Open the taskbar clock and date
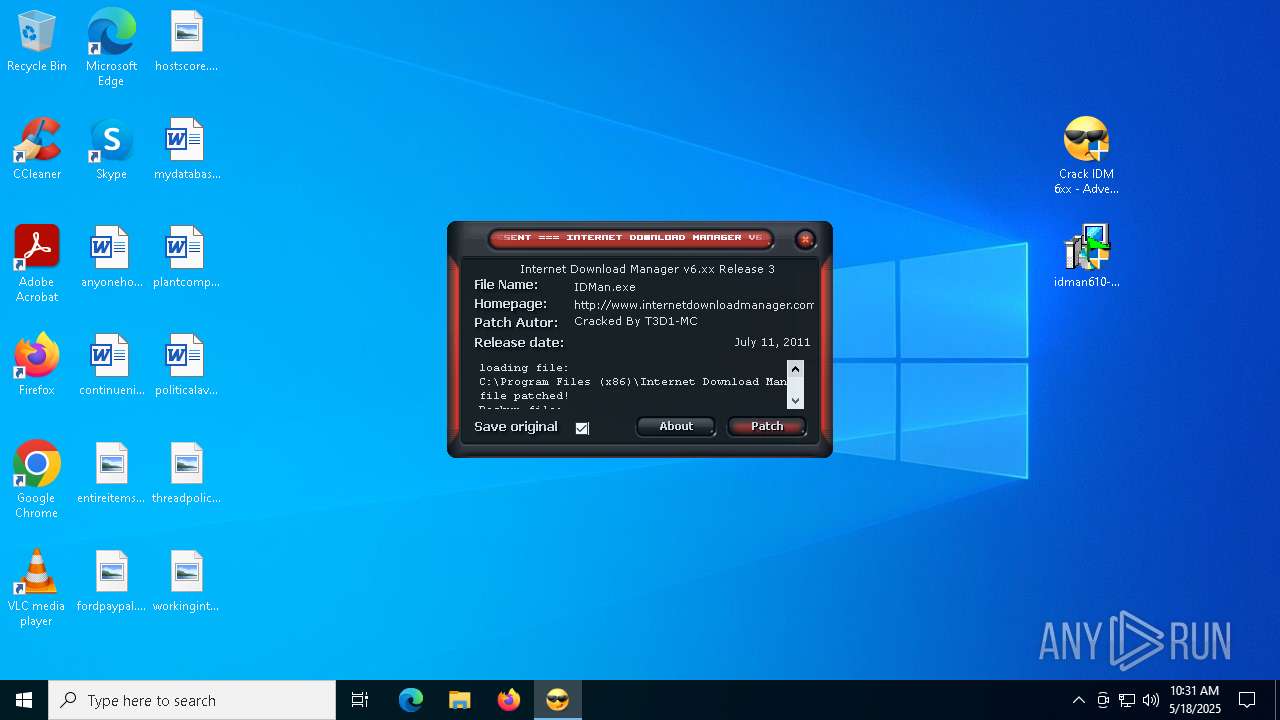 pyautogui.click(x=1195, y=700)
